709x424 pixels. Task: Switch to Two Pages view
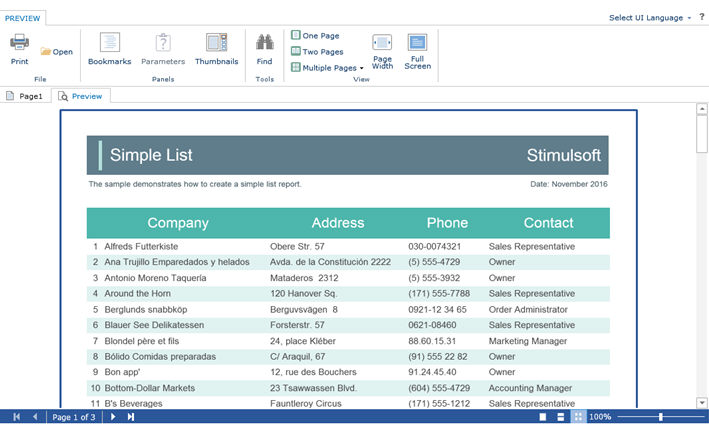coord(317,52)
